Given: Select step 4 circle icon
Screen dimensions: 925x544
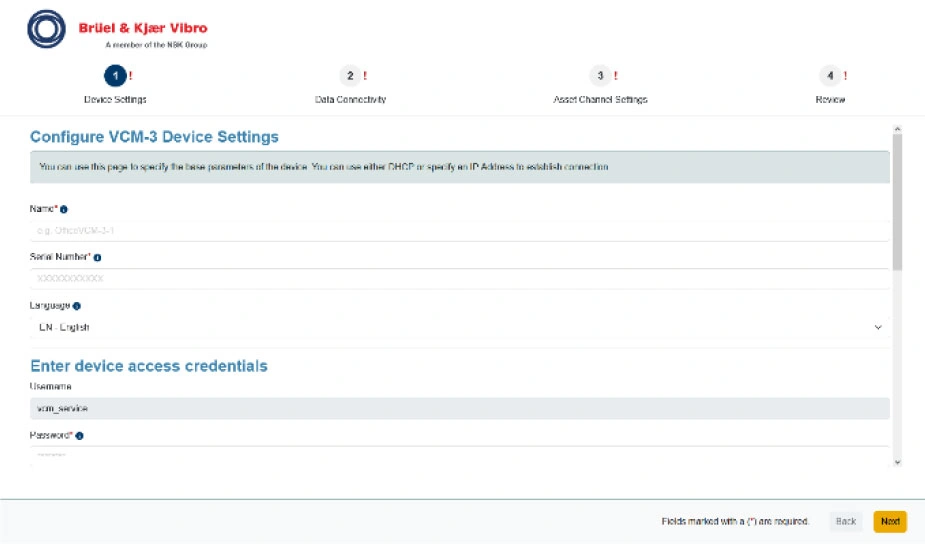Looking at the screenshot, I should coord(829,76).
